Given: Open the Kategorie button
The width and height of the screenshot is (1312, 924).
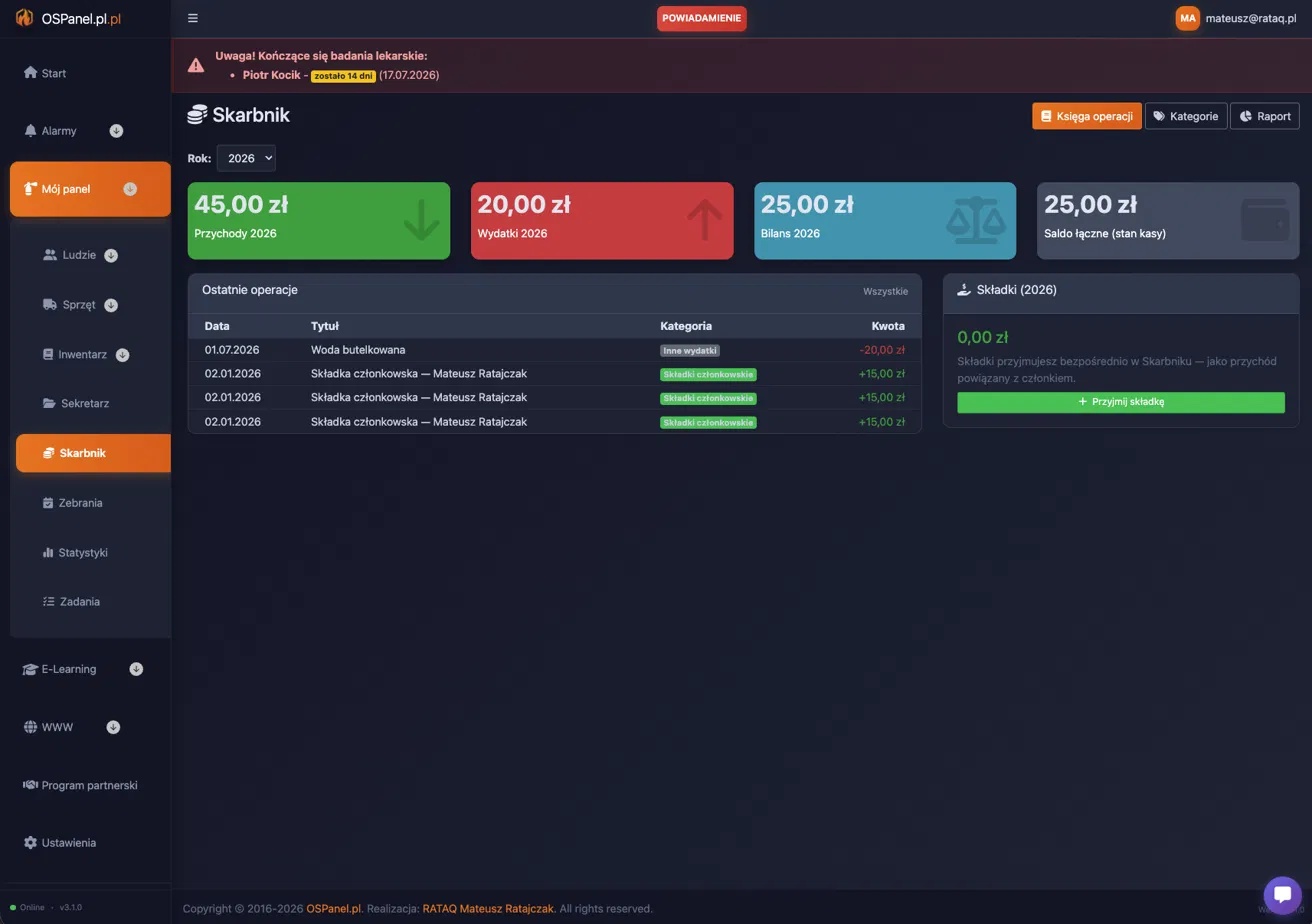Looking at the screenshot, I should (x=1186, y=116).
